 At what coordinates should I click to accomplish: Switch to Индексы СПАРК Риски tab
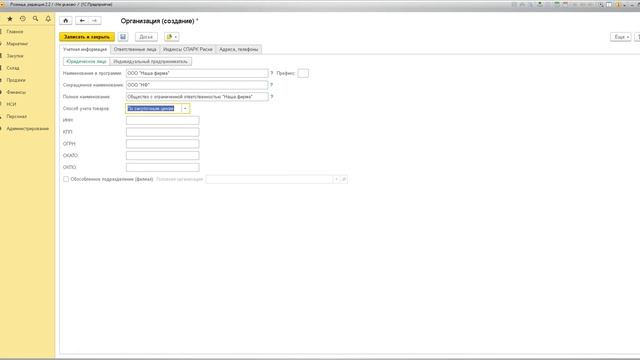pyautogui.click(x=188, y=49)
